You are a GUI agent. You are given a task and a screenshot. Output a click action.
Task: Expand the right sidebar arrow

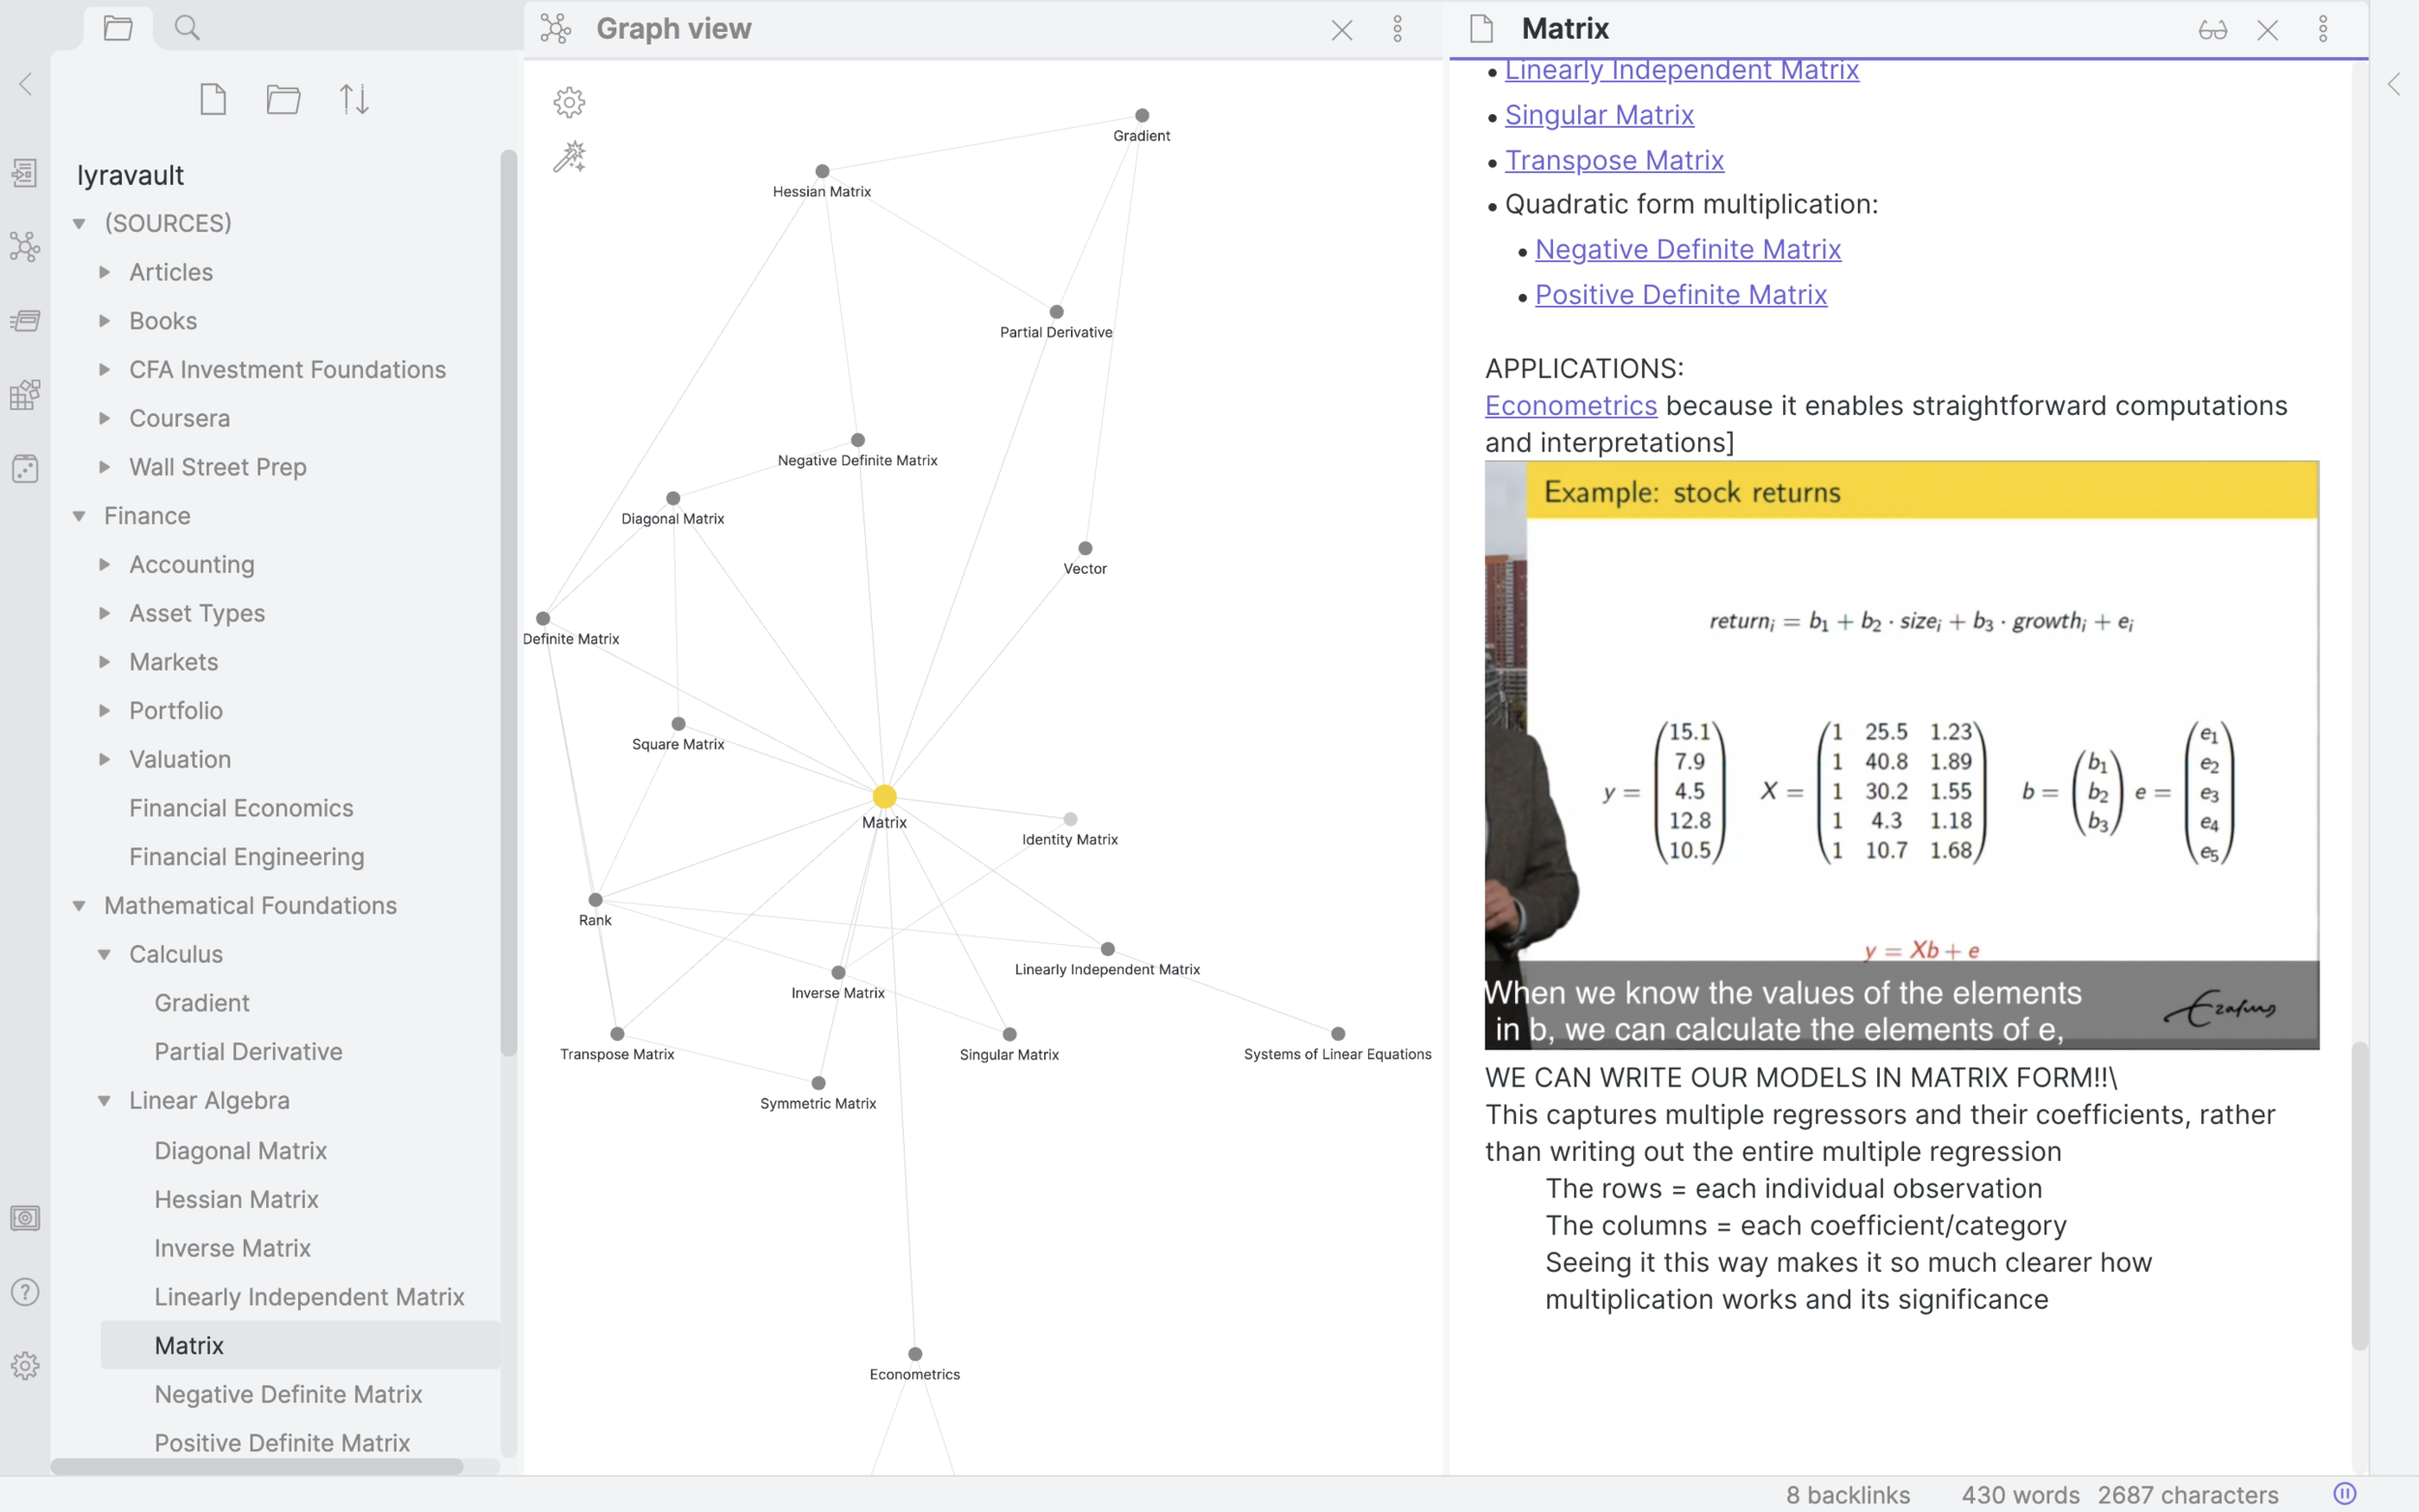[x=2394, y=84]
